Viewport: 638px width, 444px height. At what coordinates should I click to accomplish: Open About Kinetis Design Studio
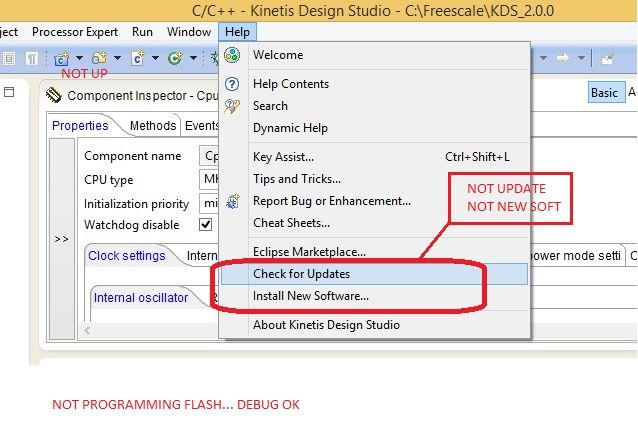point(374,324)
